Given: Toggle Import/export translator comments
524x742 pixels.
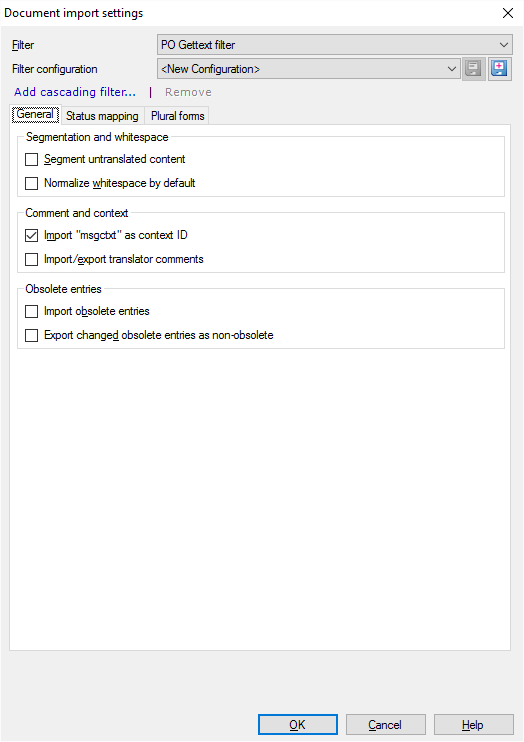Looking at the screenshot, I should pyautogui.click(x=31, y=259).
